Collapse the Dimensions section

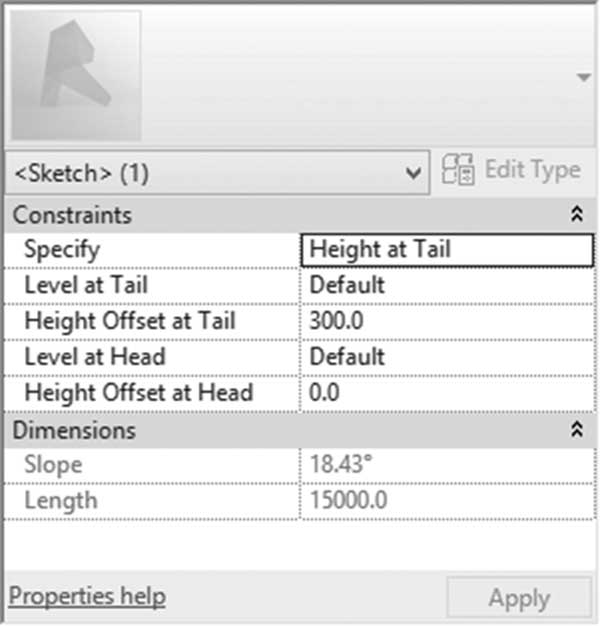point(577,430)
